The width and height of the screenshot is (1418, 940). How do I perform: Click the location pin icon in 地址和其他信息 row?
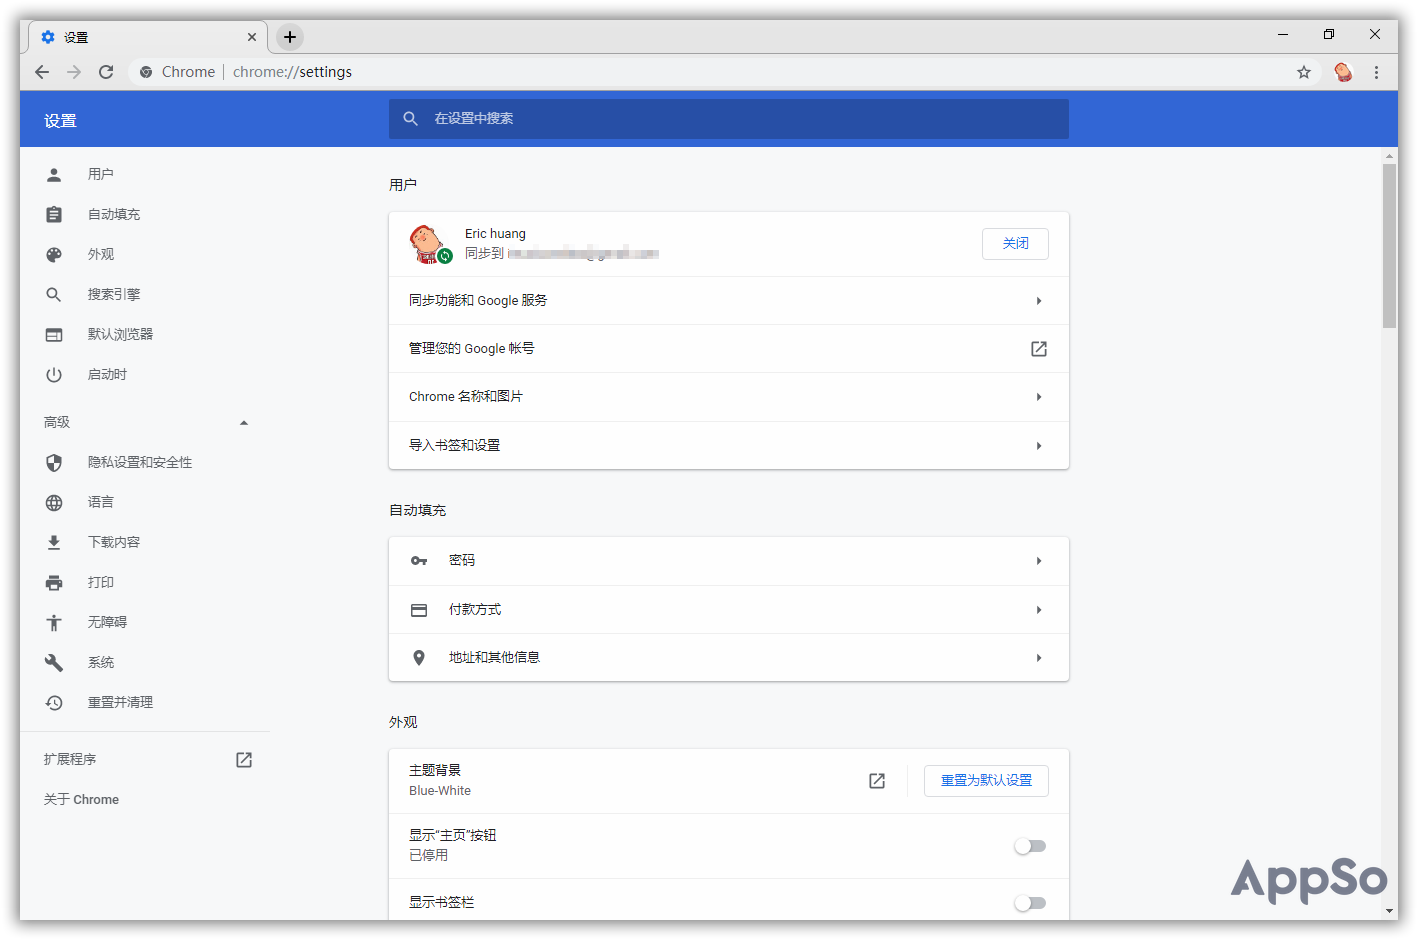pyautogui.click(x=419, y=658)
